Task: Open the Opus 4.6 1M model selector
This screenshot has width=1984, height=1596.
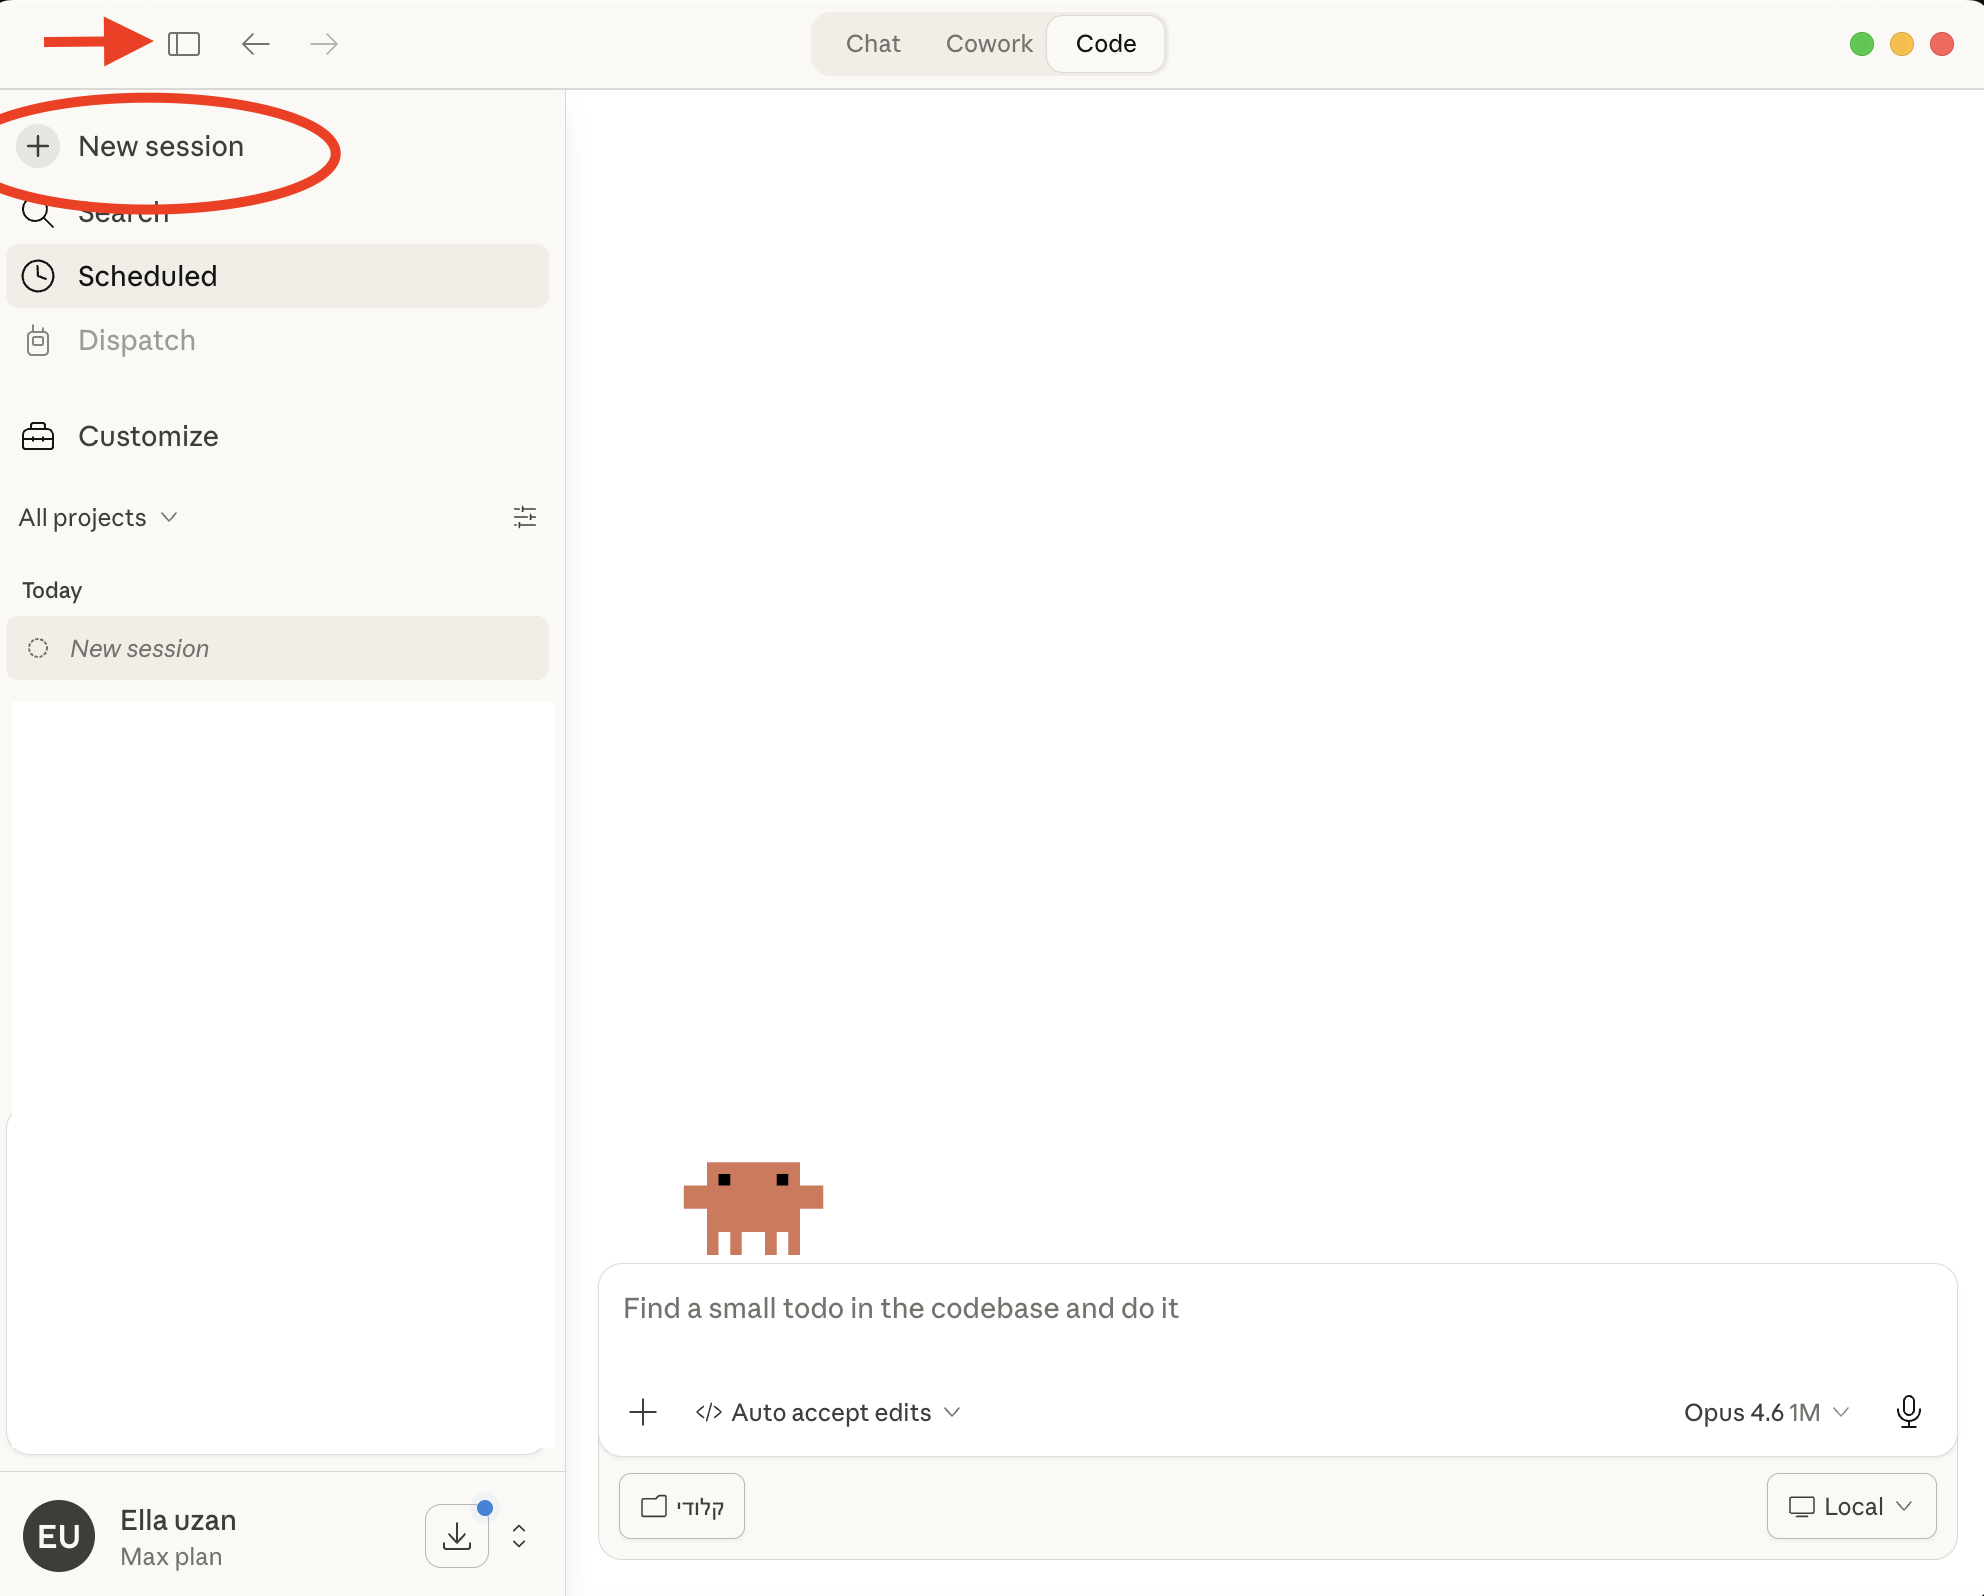Action: (1767, 1412)
